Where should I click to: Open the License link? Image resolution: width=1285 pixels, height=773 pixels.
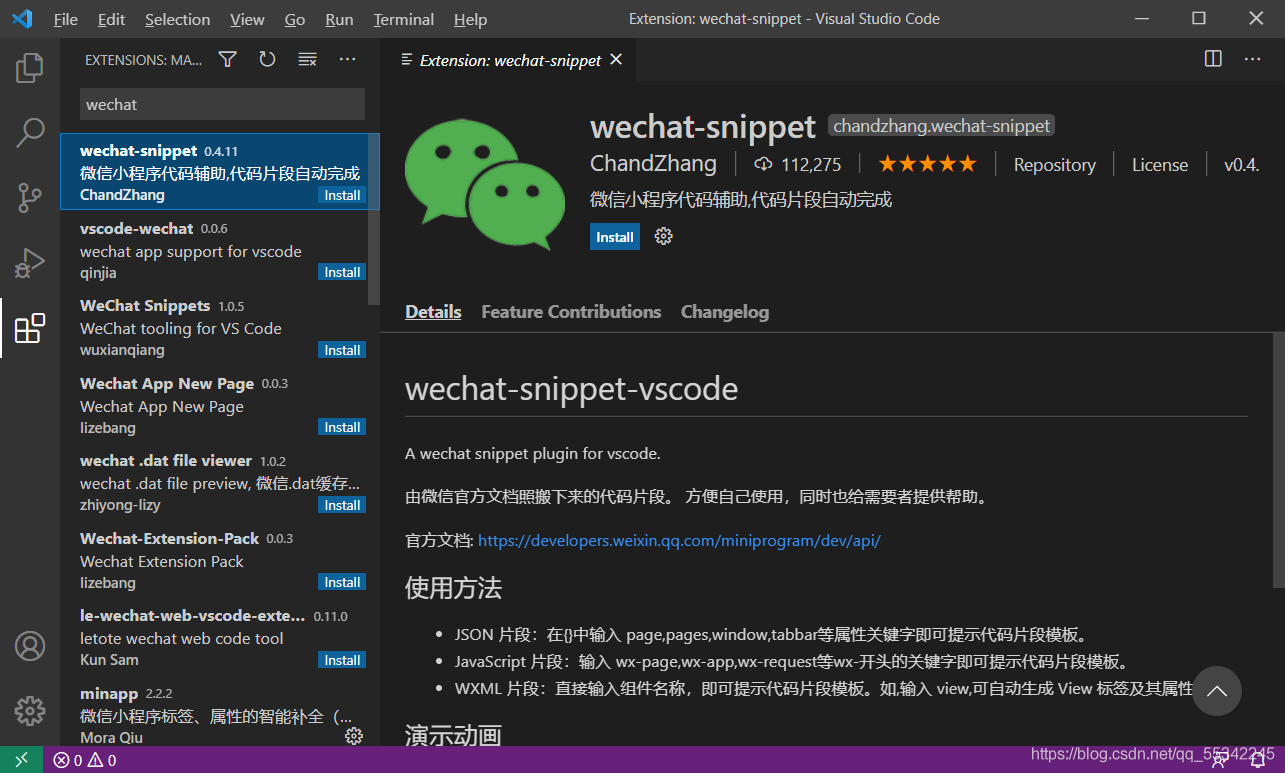1160,165
